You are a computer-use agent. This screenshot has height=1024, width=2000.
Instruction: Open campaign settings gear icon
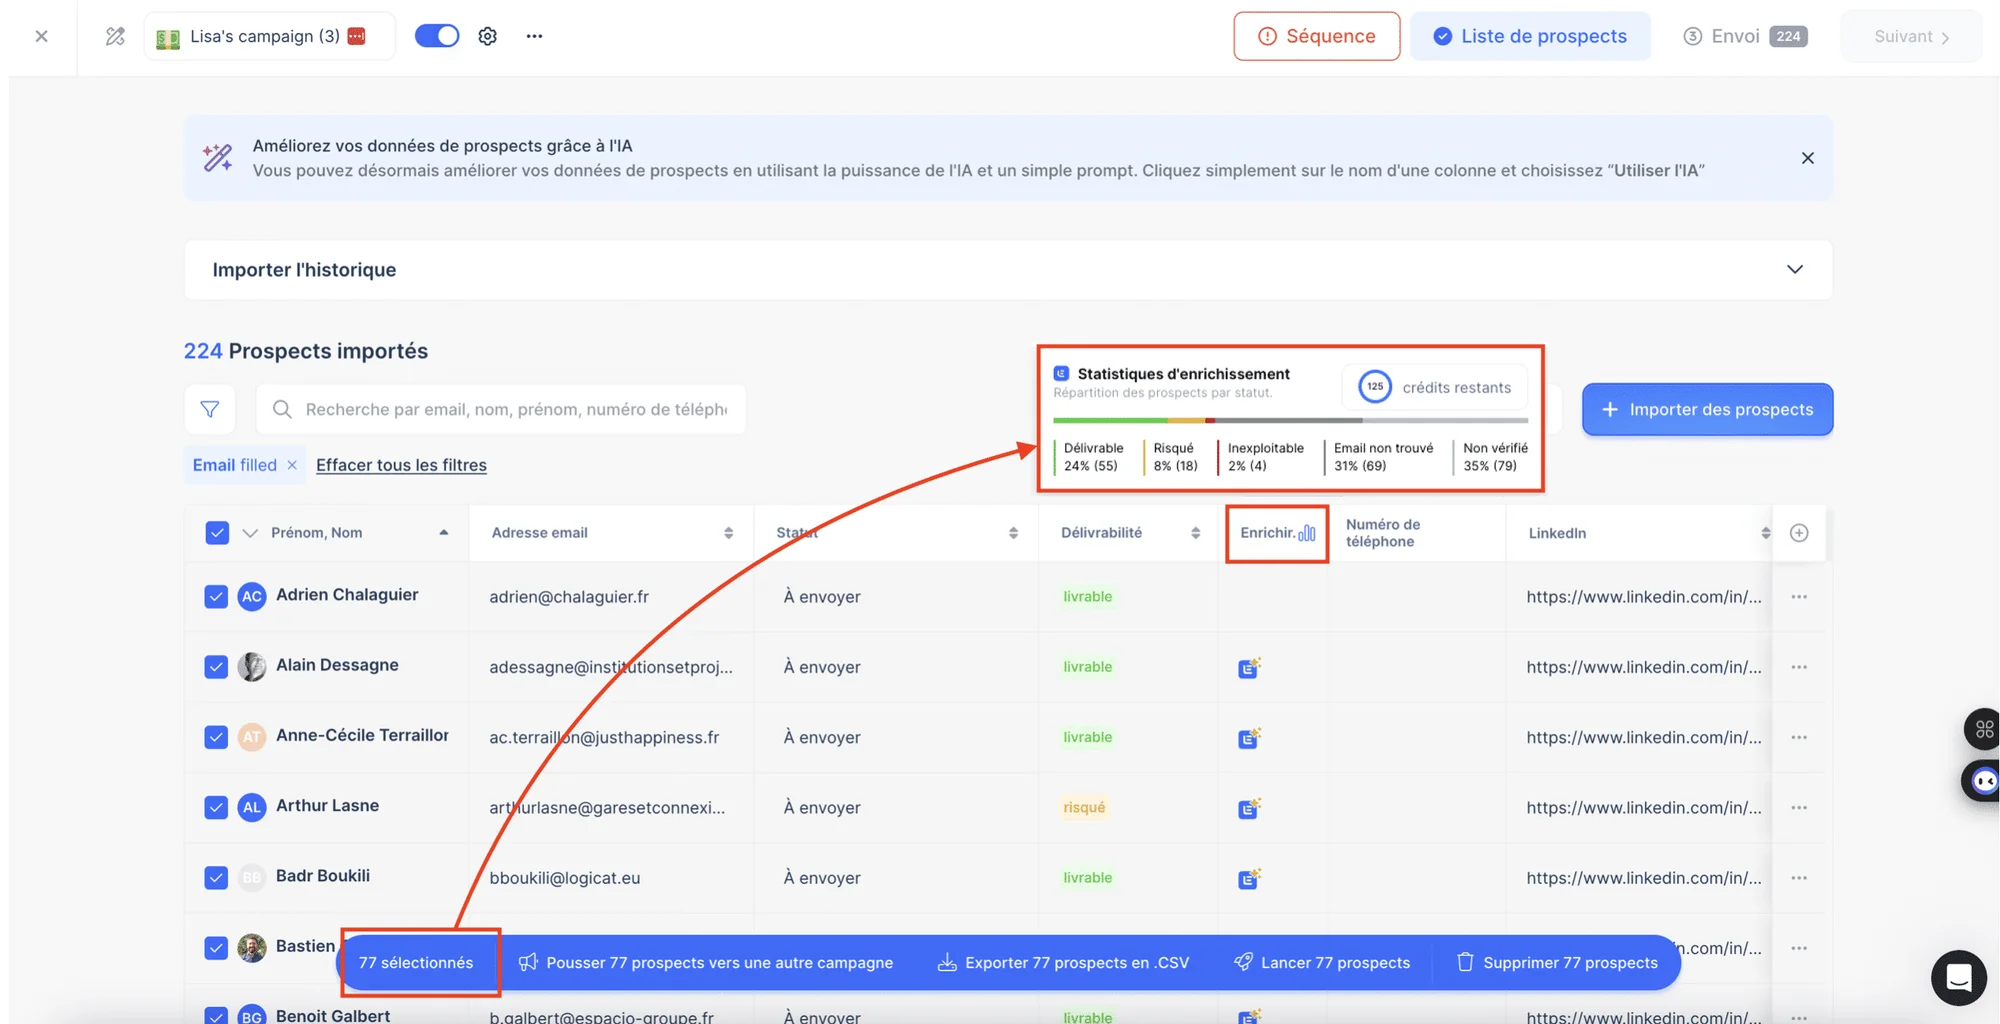487,36
